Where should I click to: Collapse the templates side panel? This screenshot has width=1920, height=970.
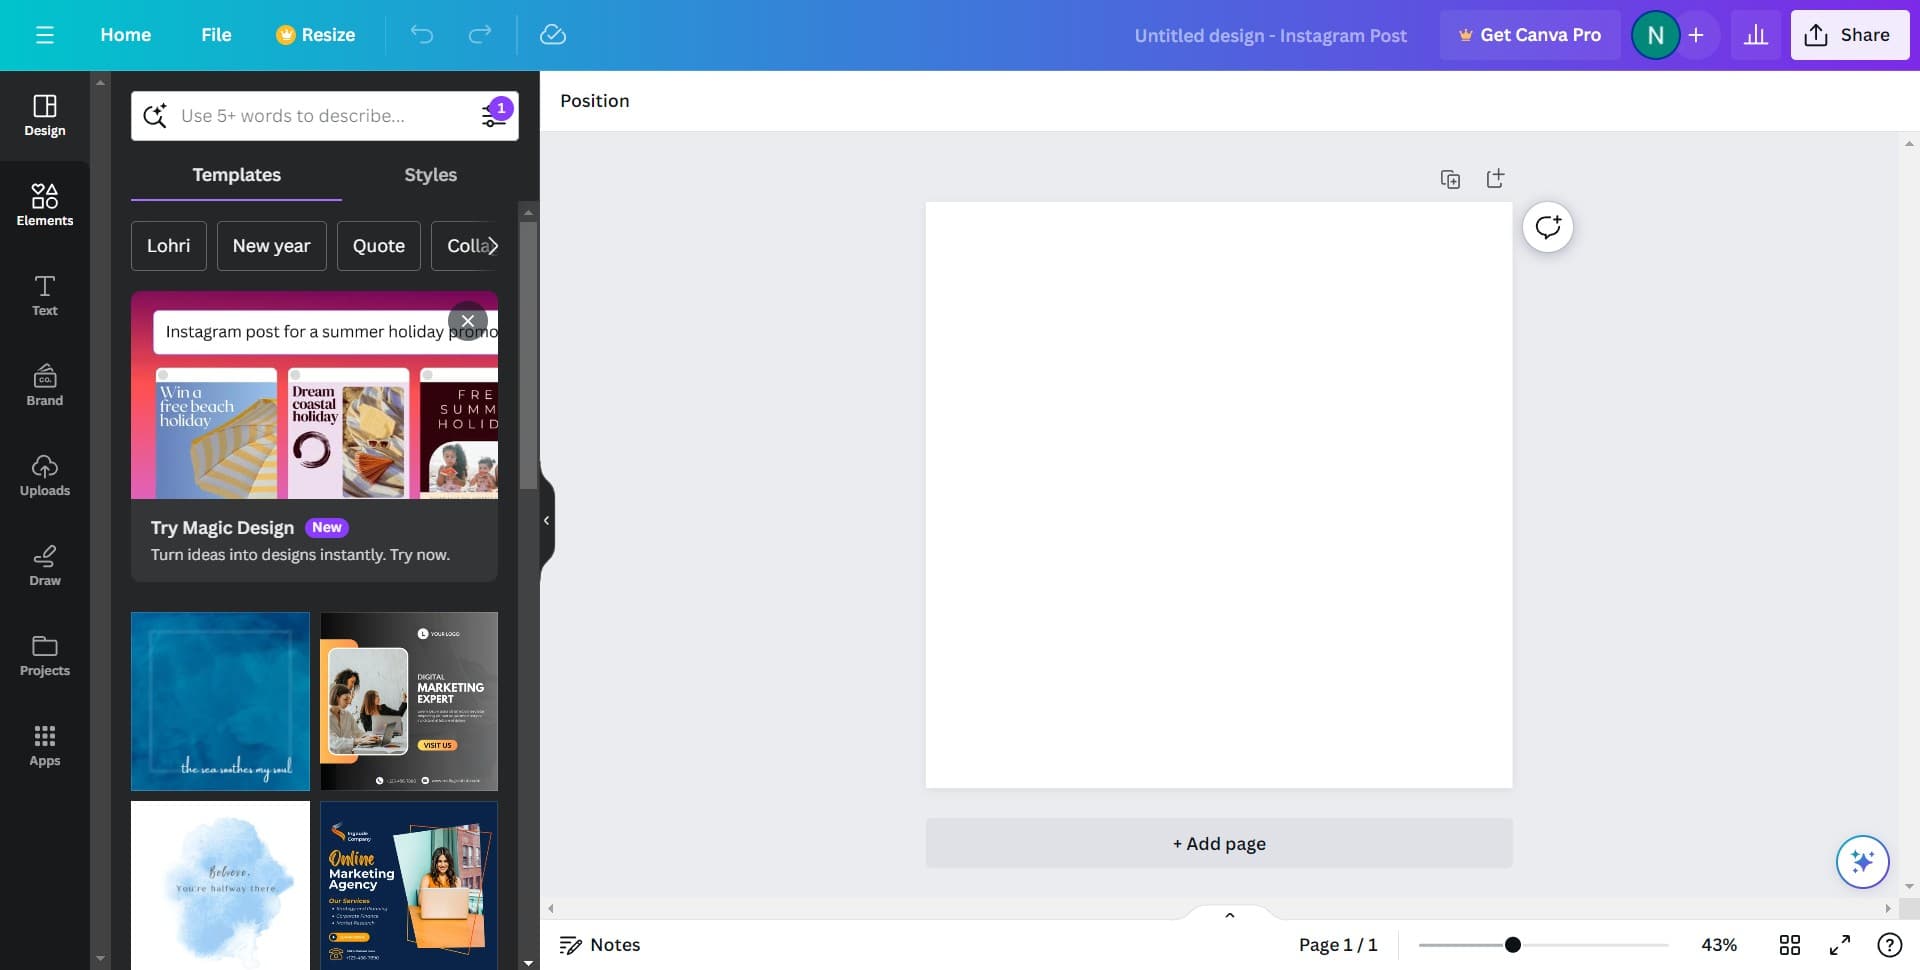point(547,520)
